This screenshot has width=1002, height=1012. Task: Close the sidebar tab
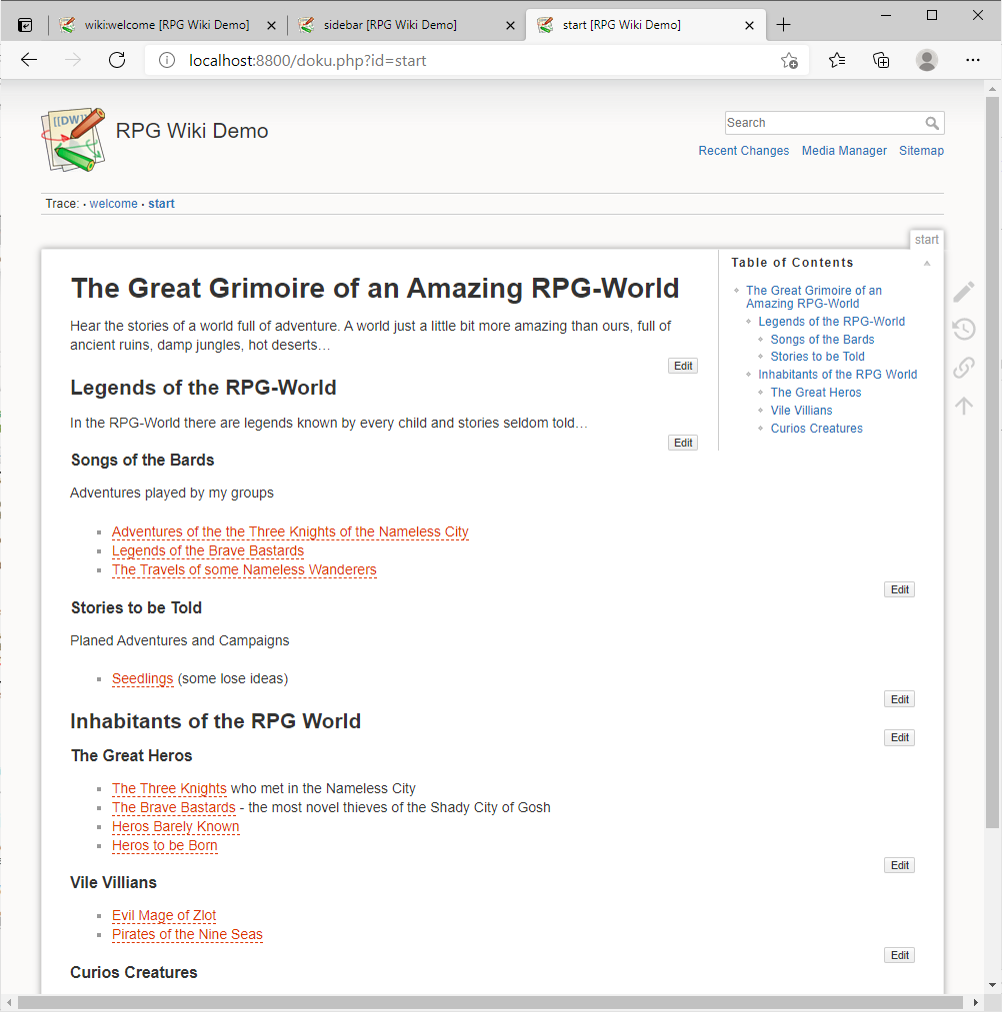(510, 25)
